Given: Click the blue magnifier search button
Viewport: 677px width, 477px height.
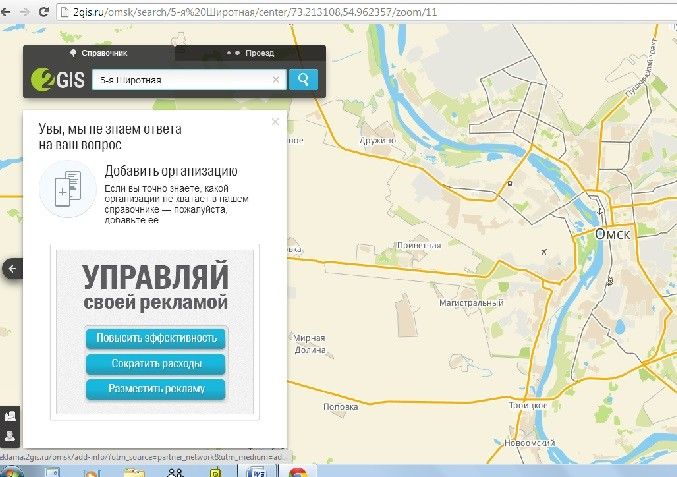Looking at the screenshot, I should [x=303, y=80].
